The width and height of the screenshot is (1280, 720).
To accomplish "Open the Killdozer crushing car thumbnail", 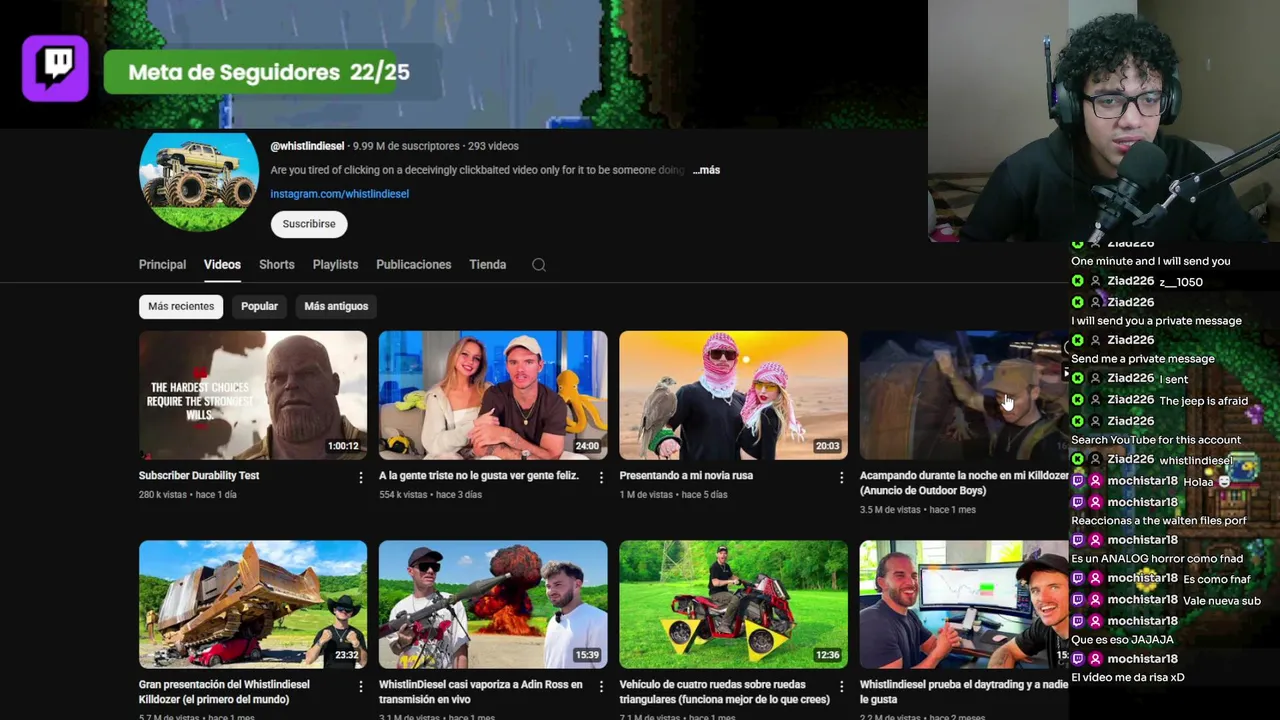I will 253,604.
